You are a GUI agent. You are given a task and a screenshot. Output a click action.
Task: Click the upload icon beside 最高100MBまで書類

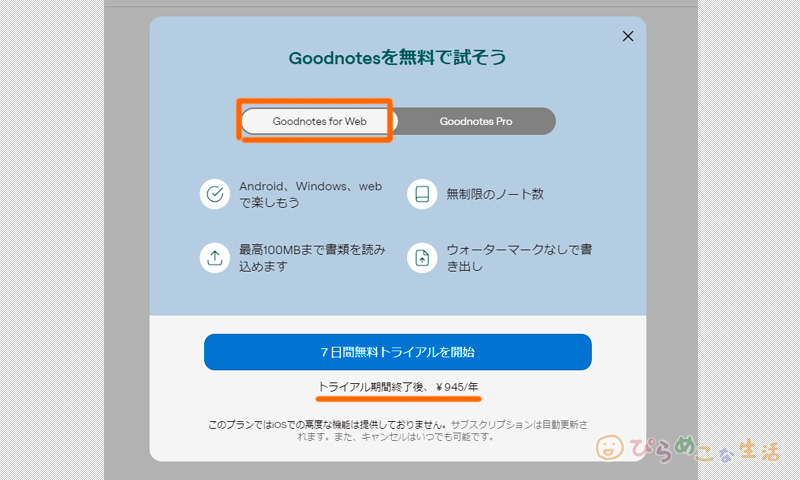pos(215,258)
